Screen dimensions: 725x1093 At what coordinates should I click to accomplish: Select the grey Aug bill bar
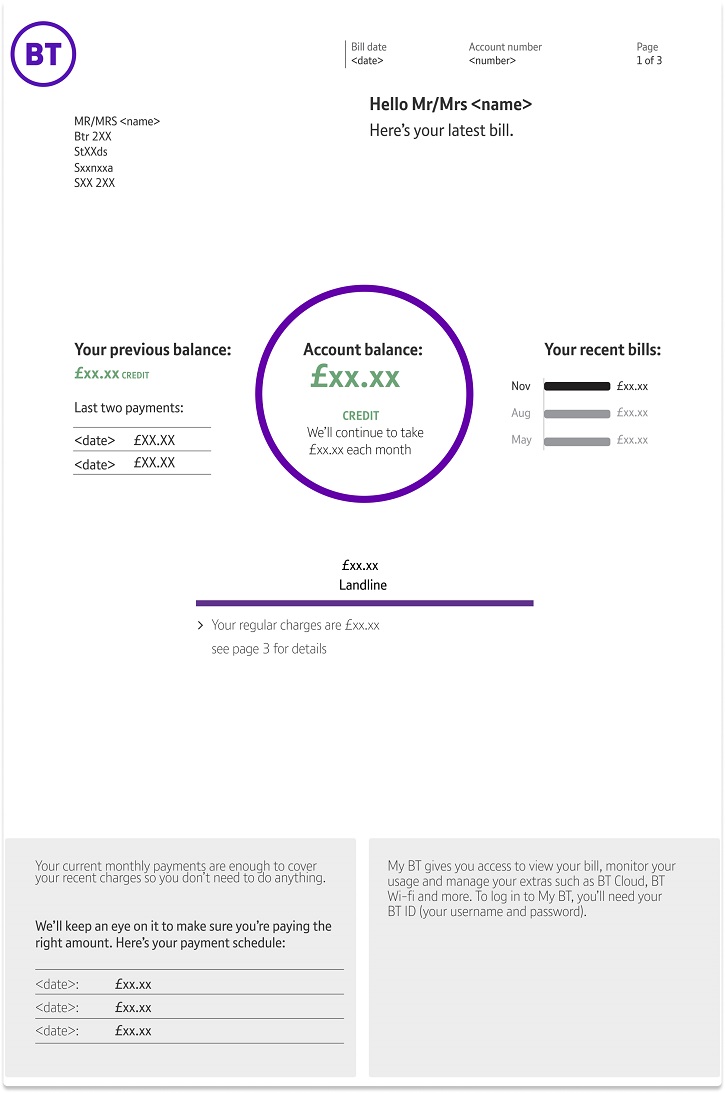pos(577,413)
